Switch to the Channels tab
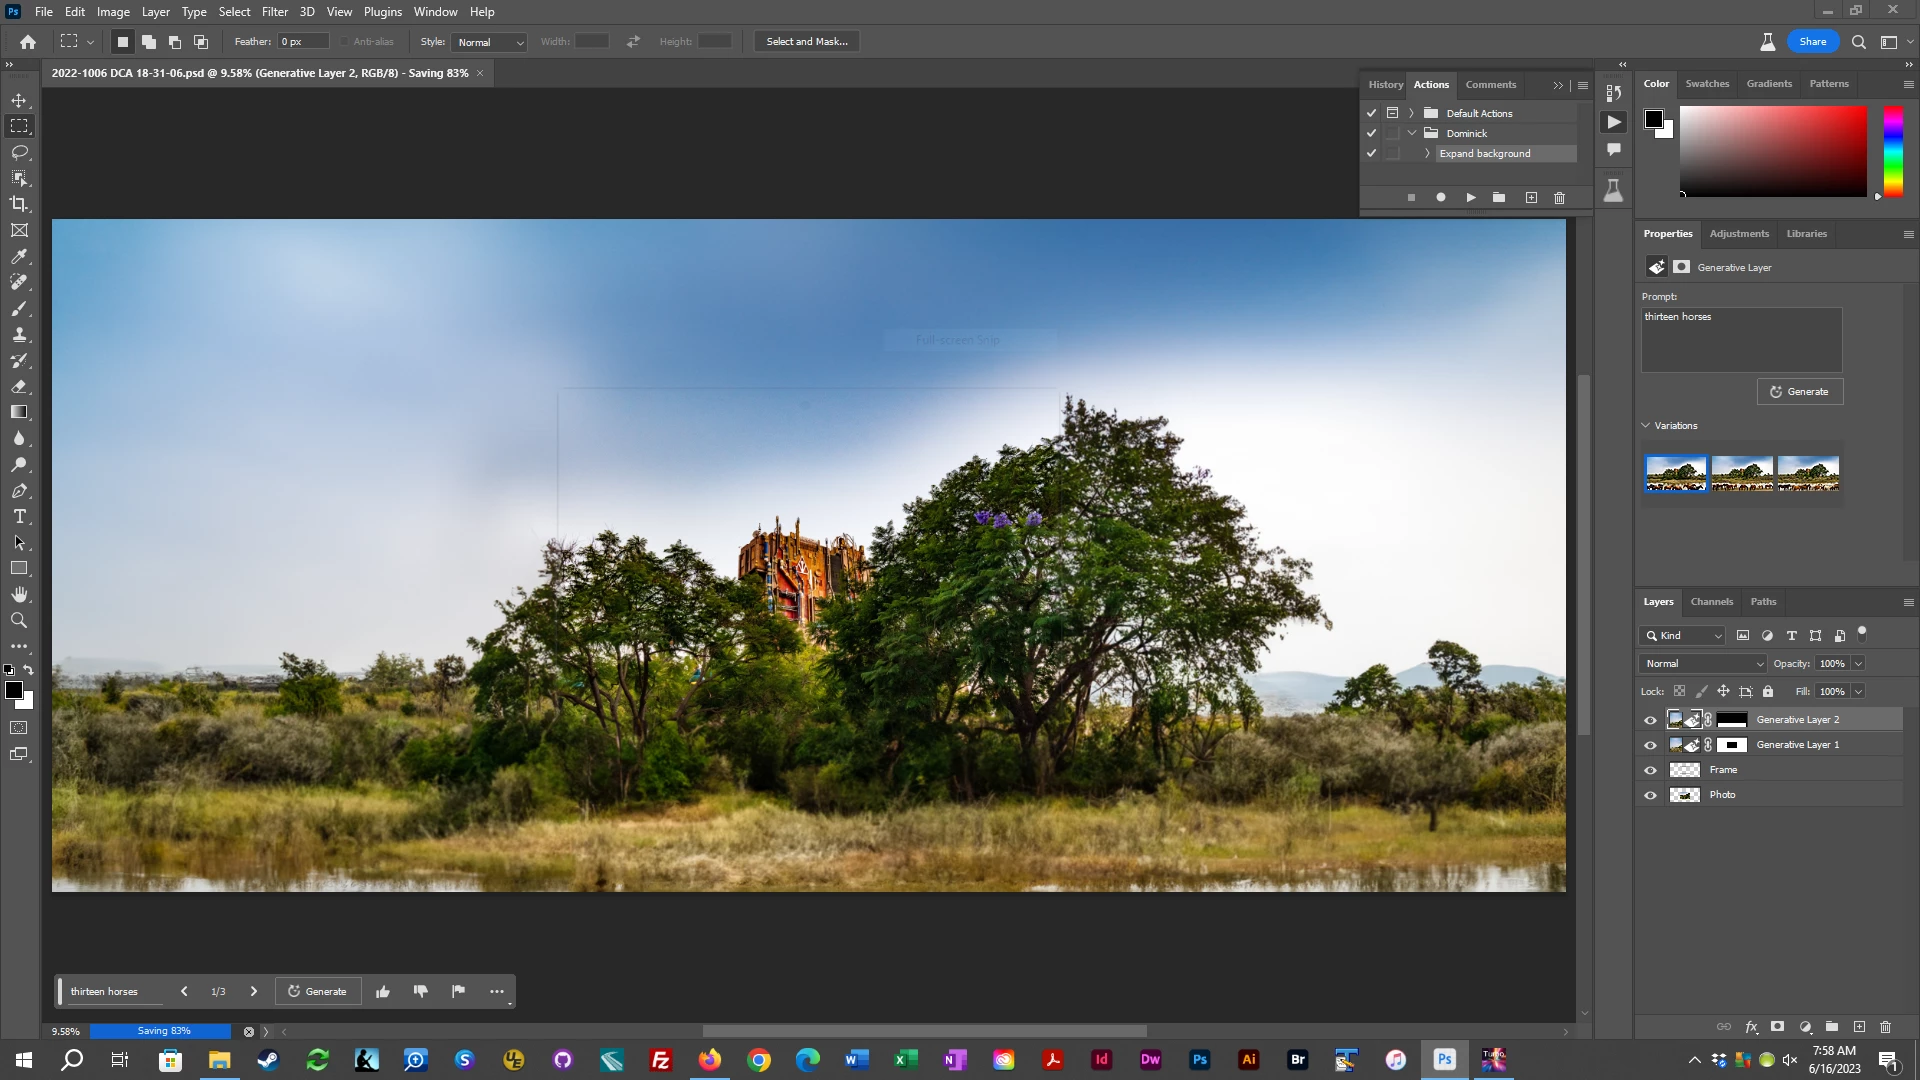The width and height of the screenshot is (1920, 1080). coord(1711,602)
